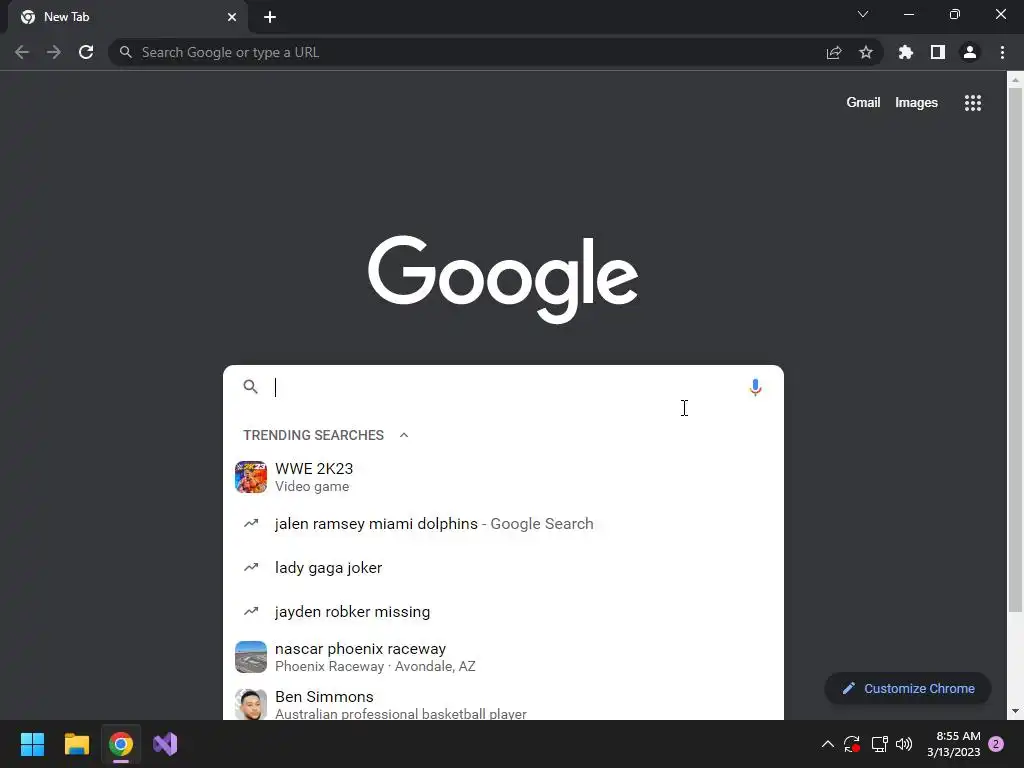Go forward using the forward arrow

tap(54, 52)
